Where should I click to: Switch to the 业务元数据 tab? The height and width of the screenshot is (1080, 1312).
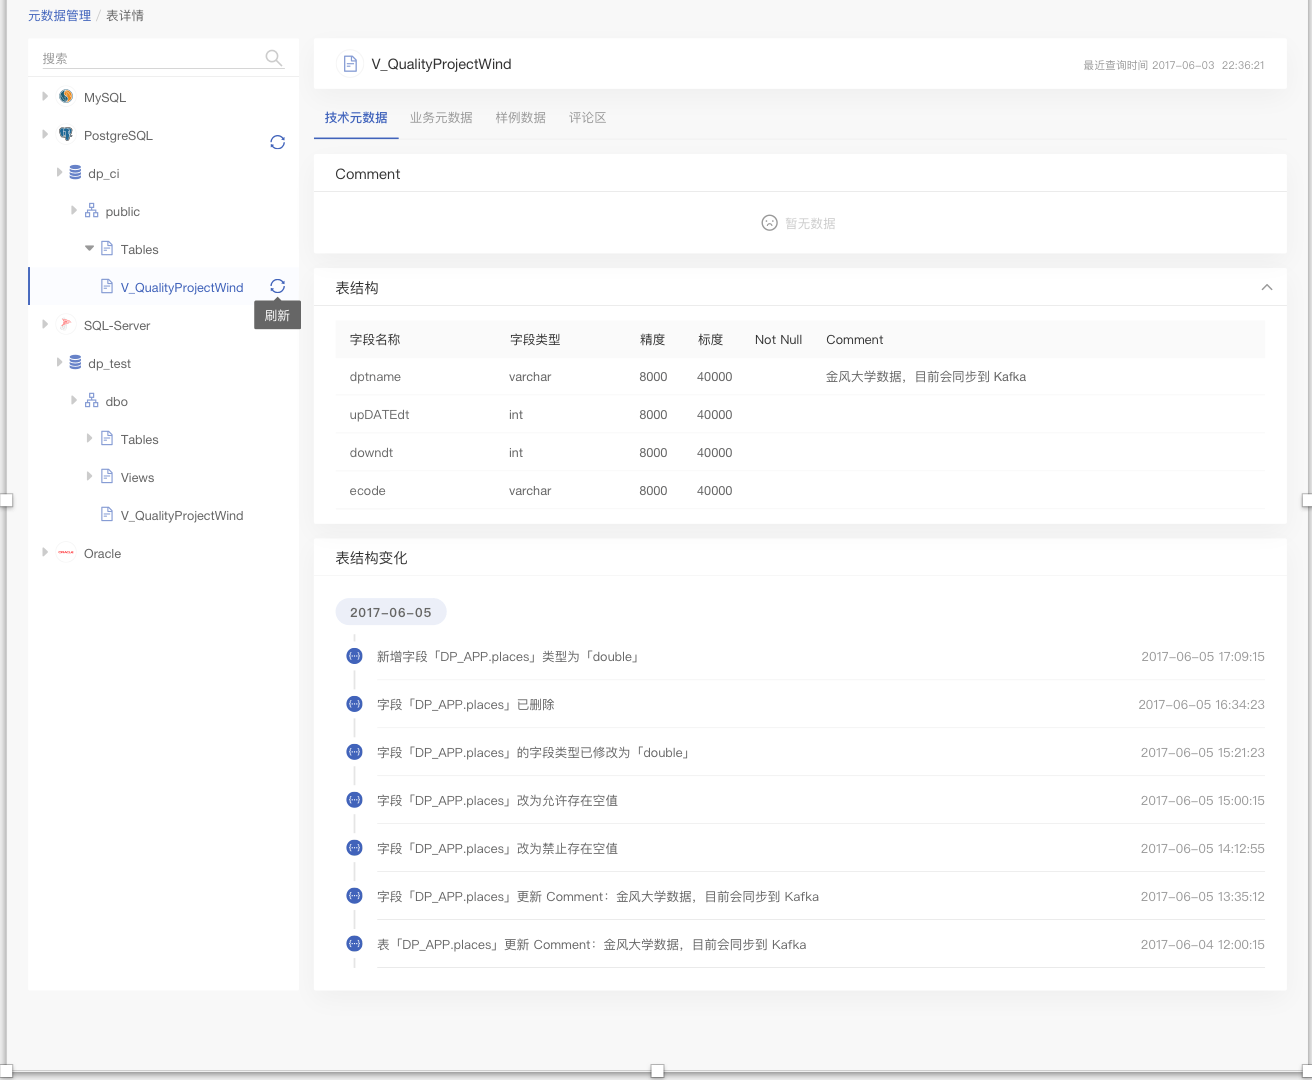pos(441,118)
